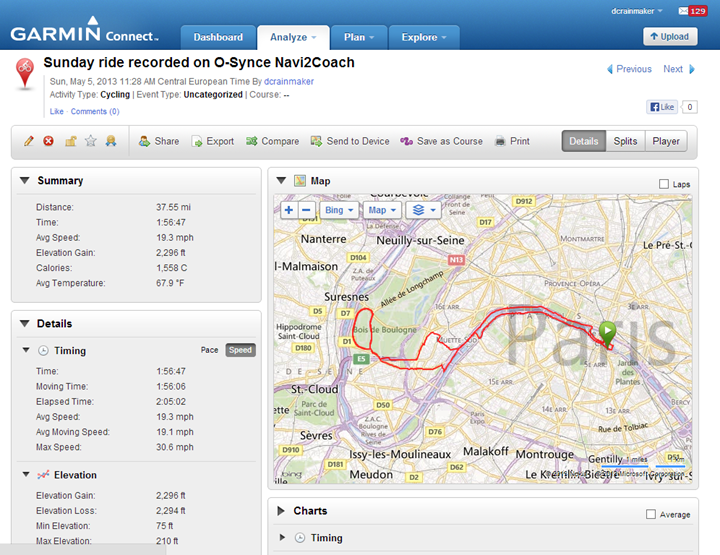Open the dcrainmaker author link

point(289,81)
